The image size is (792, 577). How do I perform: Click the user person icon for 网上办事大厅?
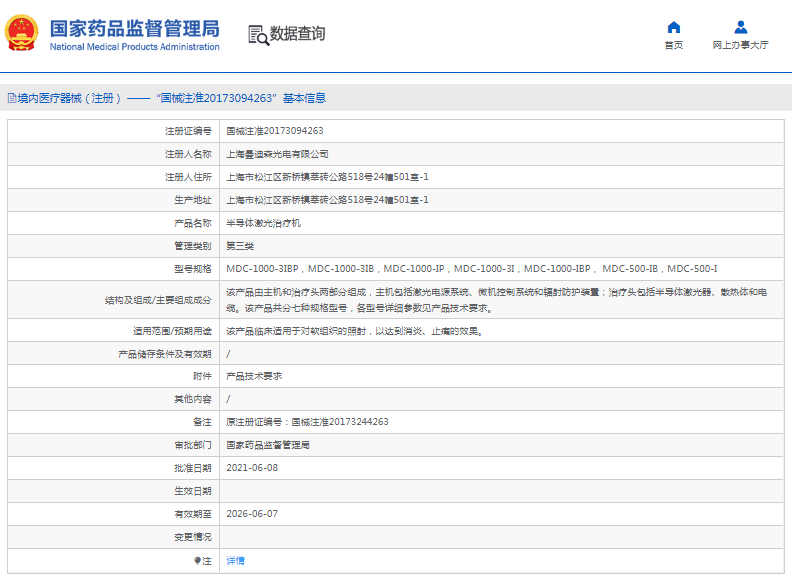pyautogui.click(x=740, y=27)
